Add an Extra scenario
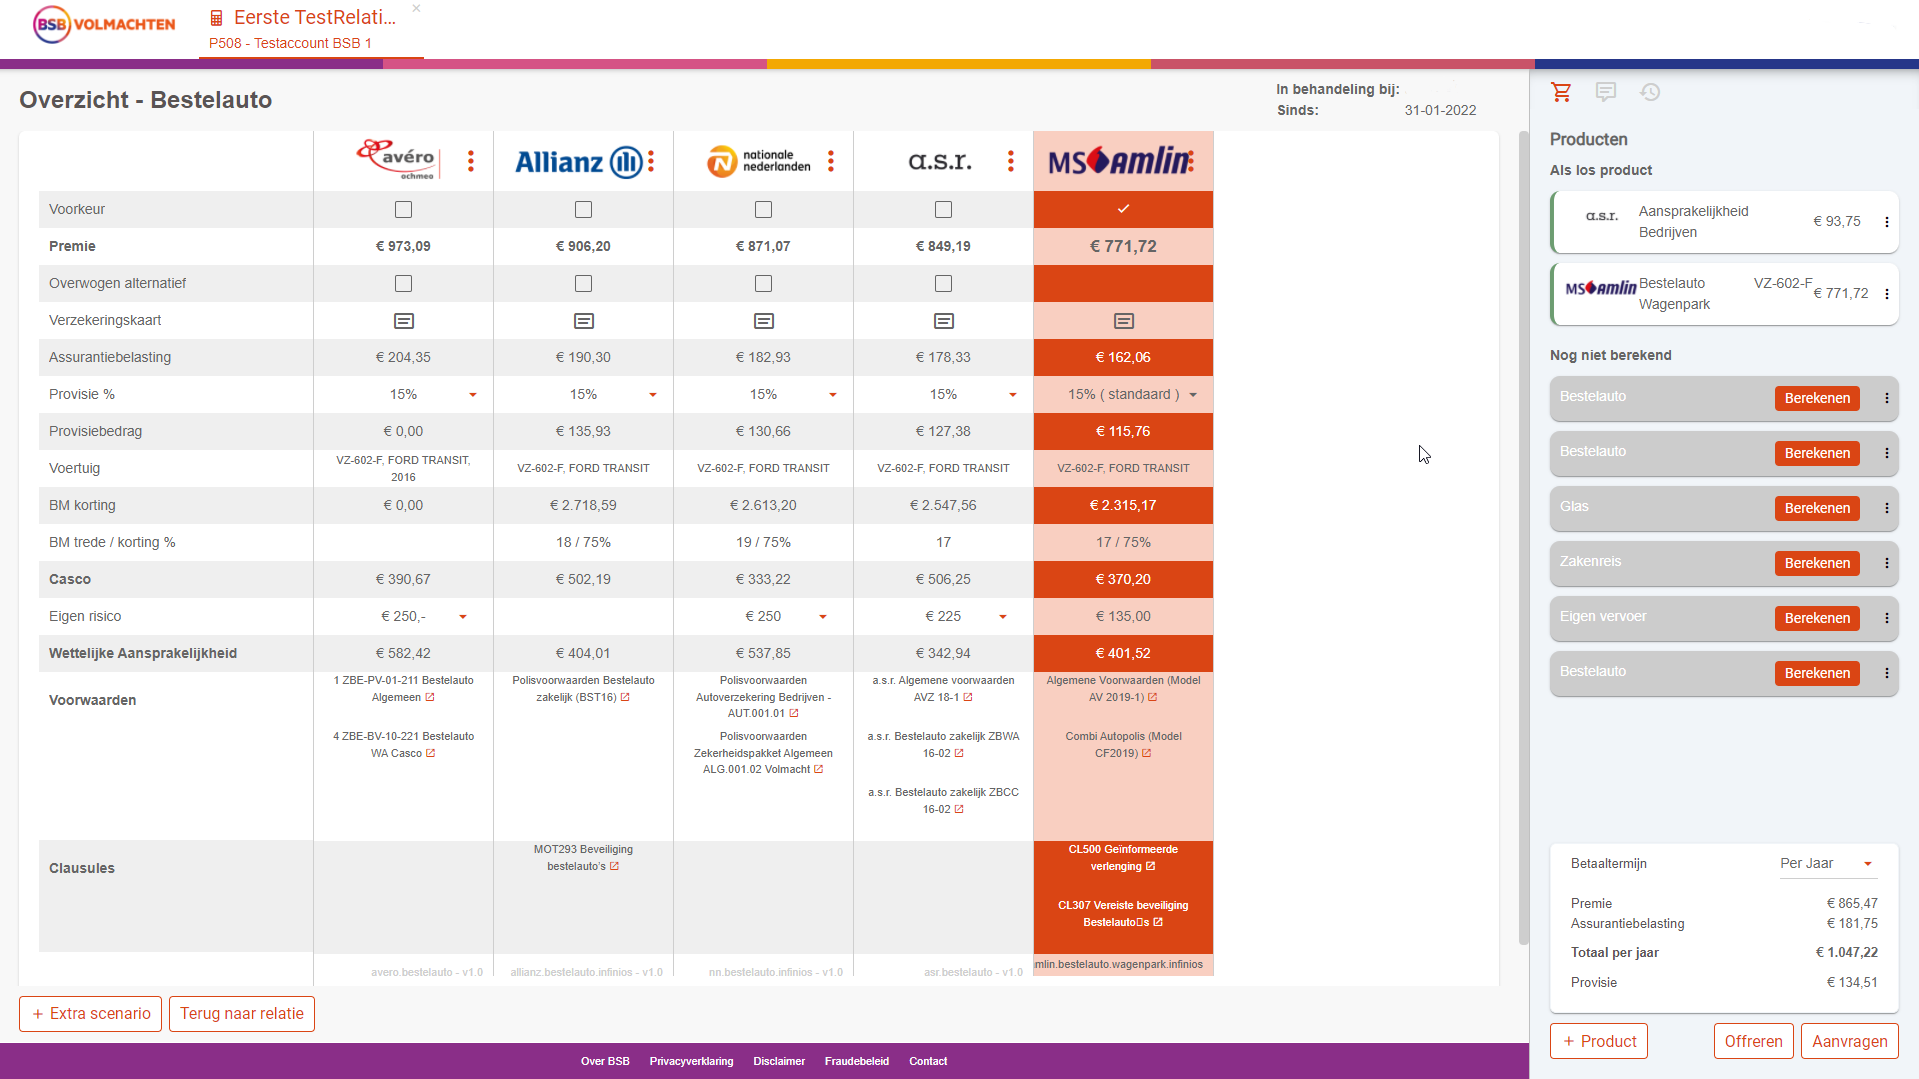The image size is (1919, 1079). [x=90, y=1014]
